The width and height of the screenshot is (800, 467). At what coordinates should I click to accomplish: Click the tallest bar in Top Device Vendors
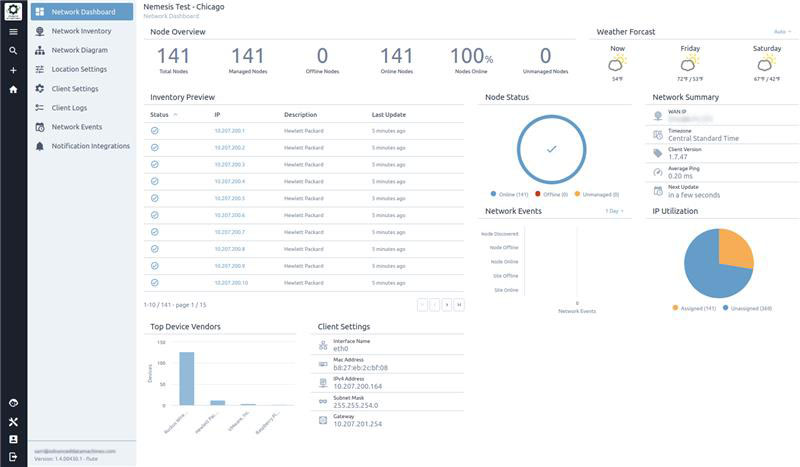(x=187, y=378)
